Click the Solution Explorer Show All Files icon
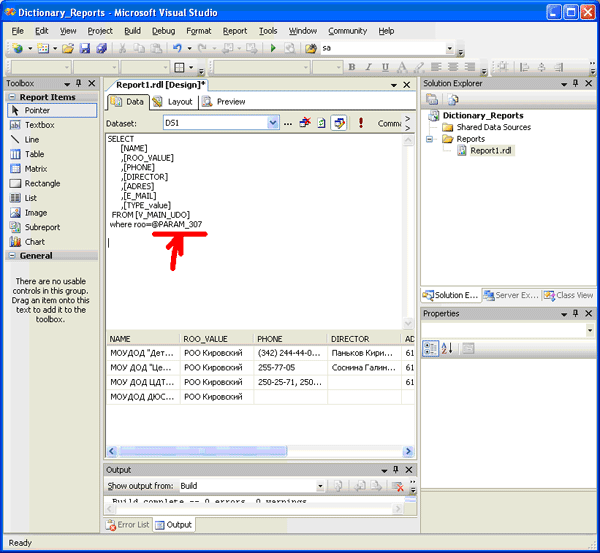Screen dimensions: 600x553 453,100
